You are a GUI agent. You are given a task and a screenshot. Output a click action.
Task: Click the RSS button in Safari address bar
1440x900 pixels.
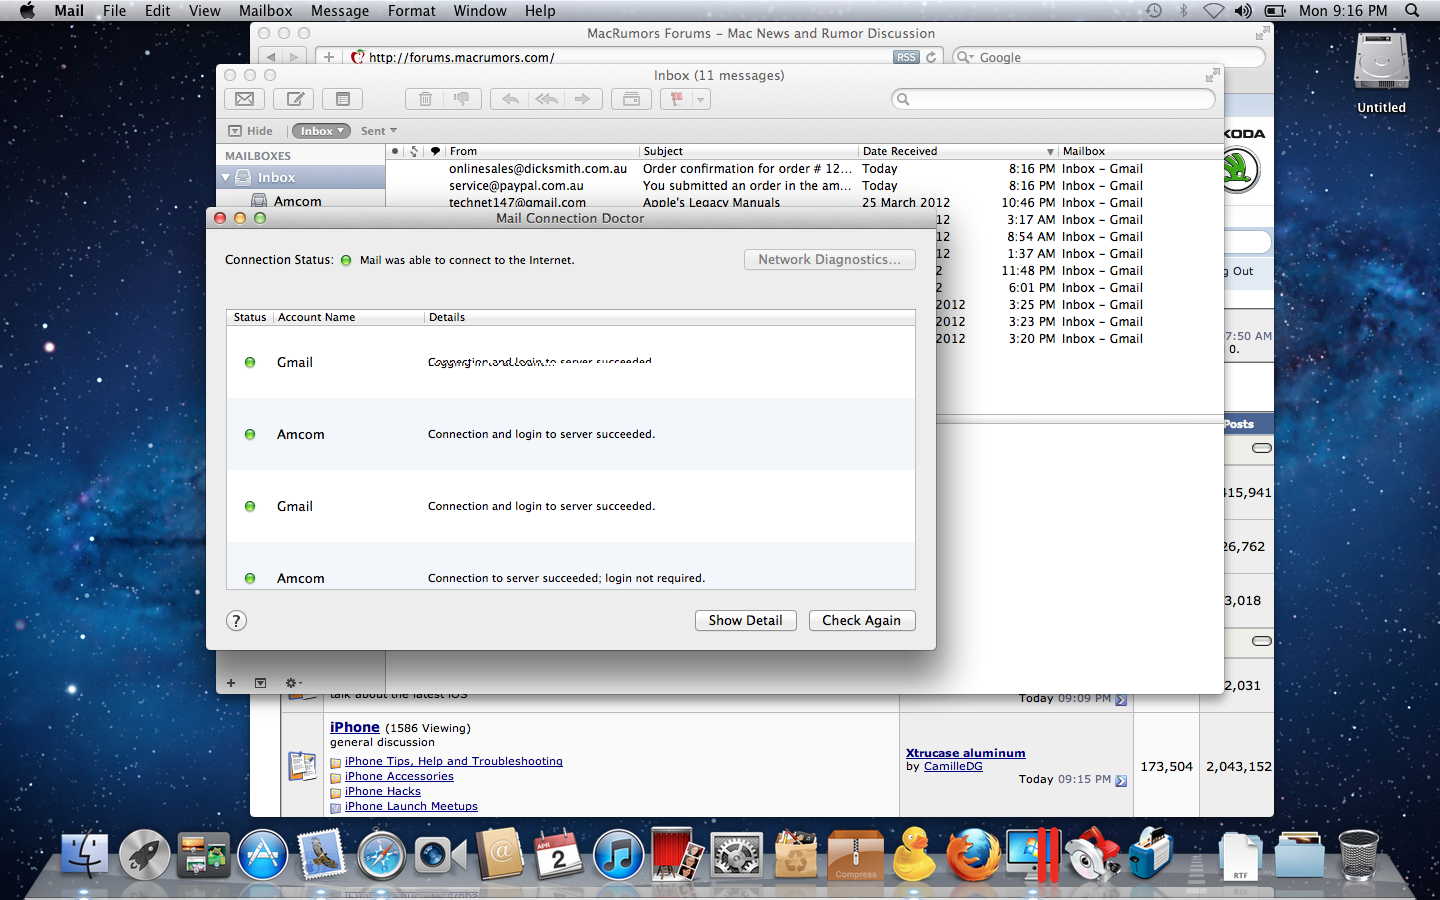point(906,57)
